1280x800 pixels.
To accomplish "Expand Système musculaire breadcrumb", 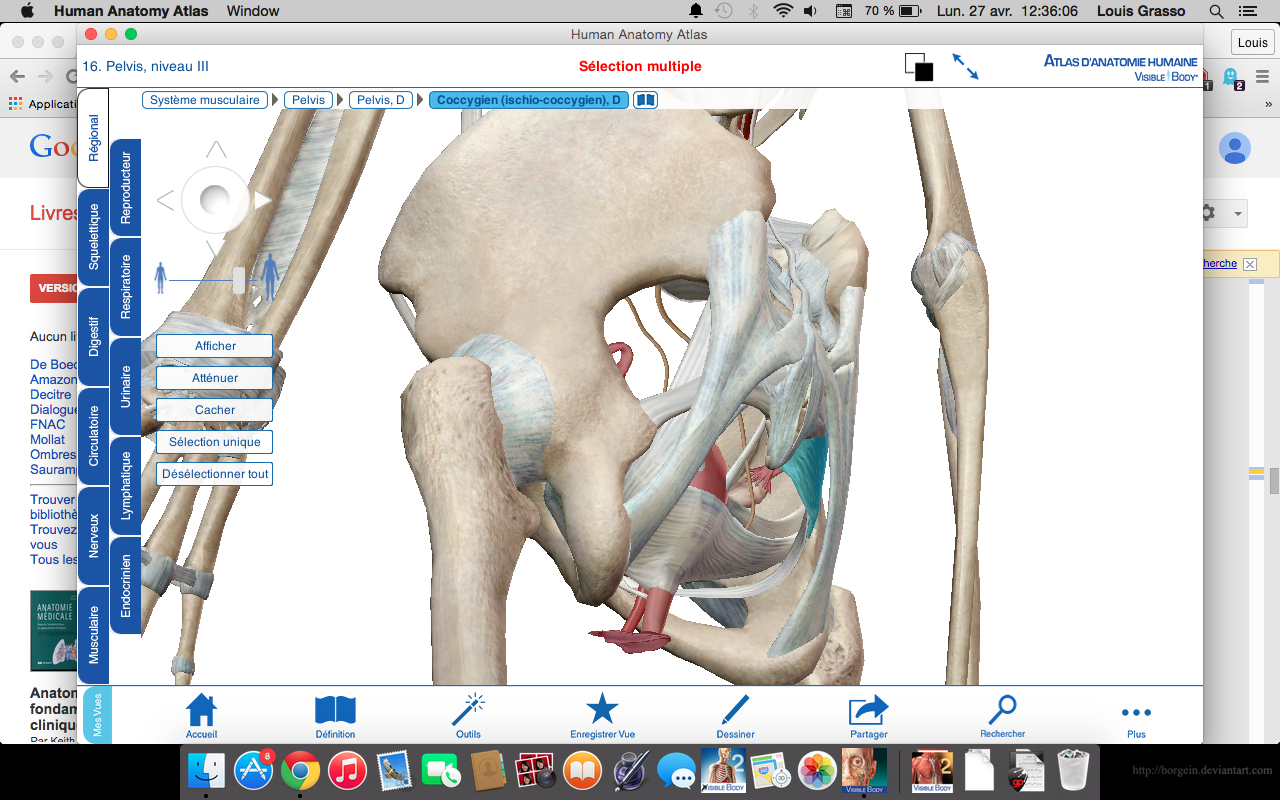I will pos(205,100).
